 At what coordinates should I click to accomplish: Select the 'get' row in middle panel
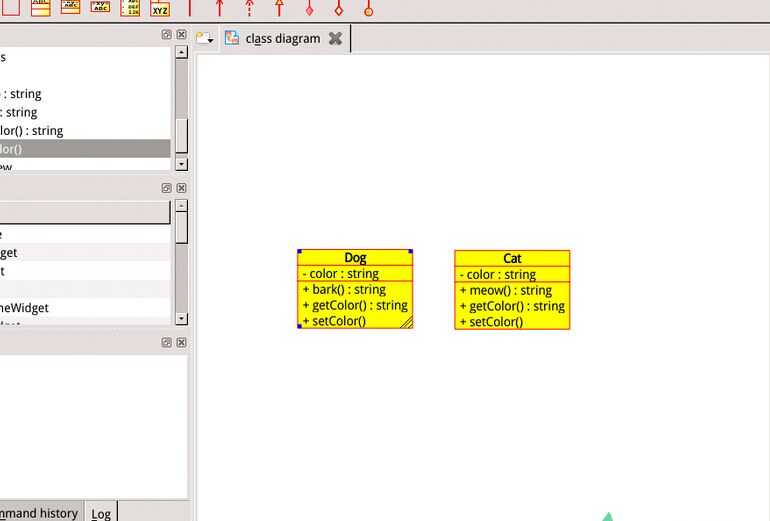(85, 252)
